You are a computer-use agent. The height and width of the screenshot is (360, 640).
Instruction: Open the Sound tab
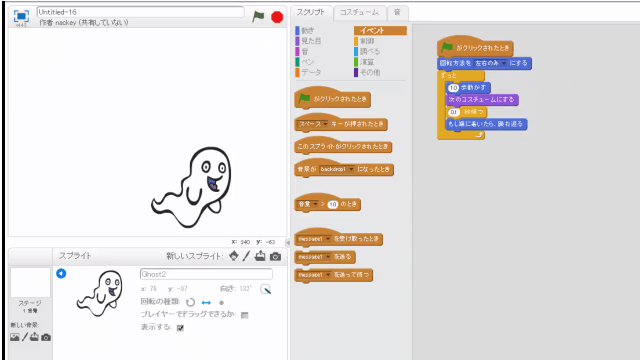pos(397,13)
